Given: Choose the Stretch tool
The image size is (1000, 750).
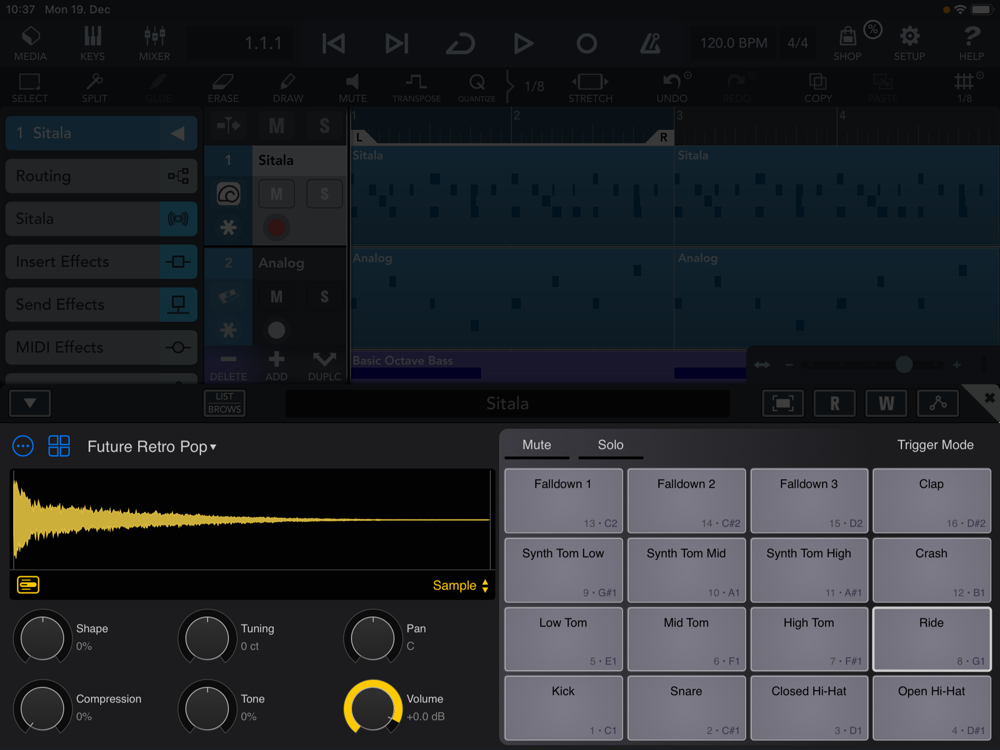Looking at the screenshot, I should click(591, 88).
